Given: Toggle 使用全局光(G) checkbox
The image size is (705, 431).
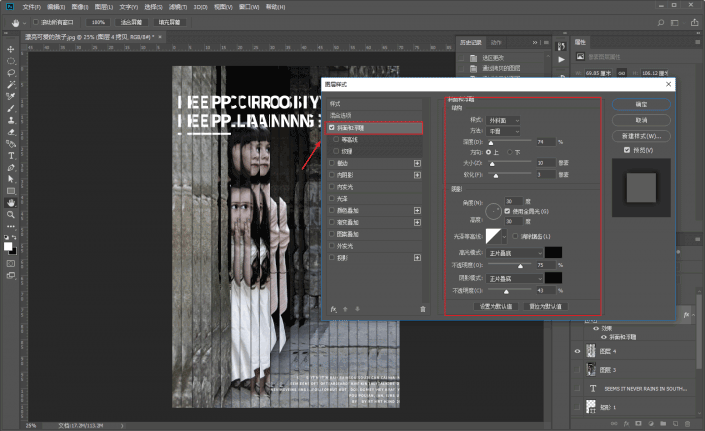Looking at the screenshot, I should [x=507, y=211].
